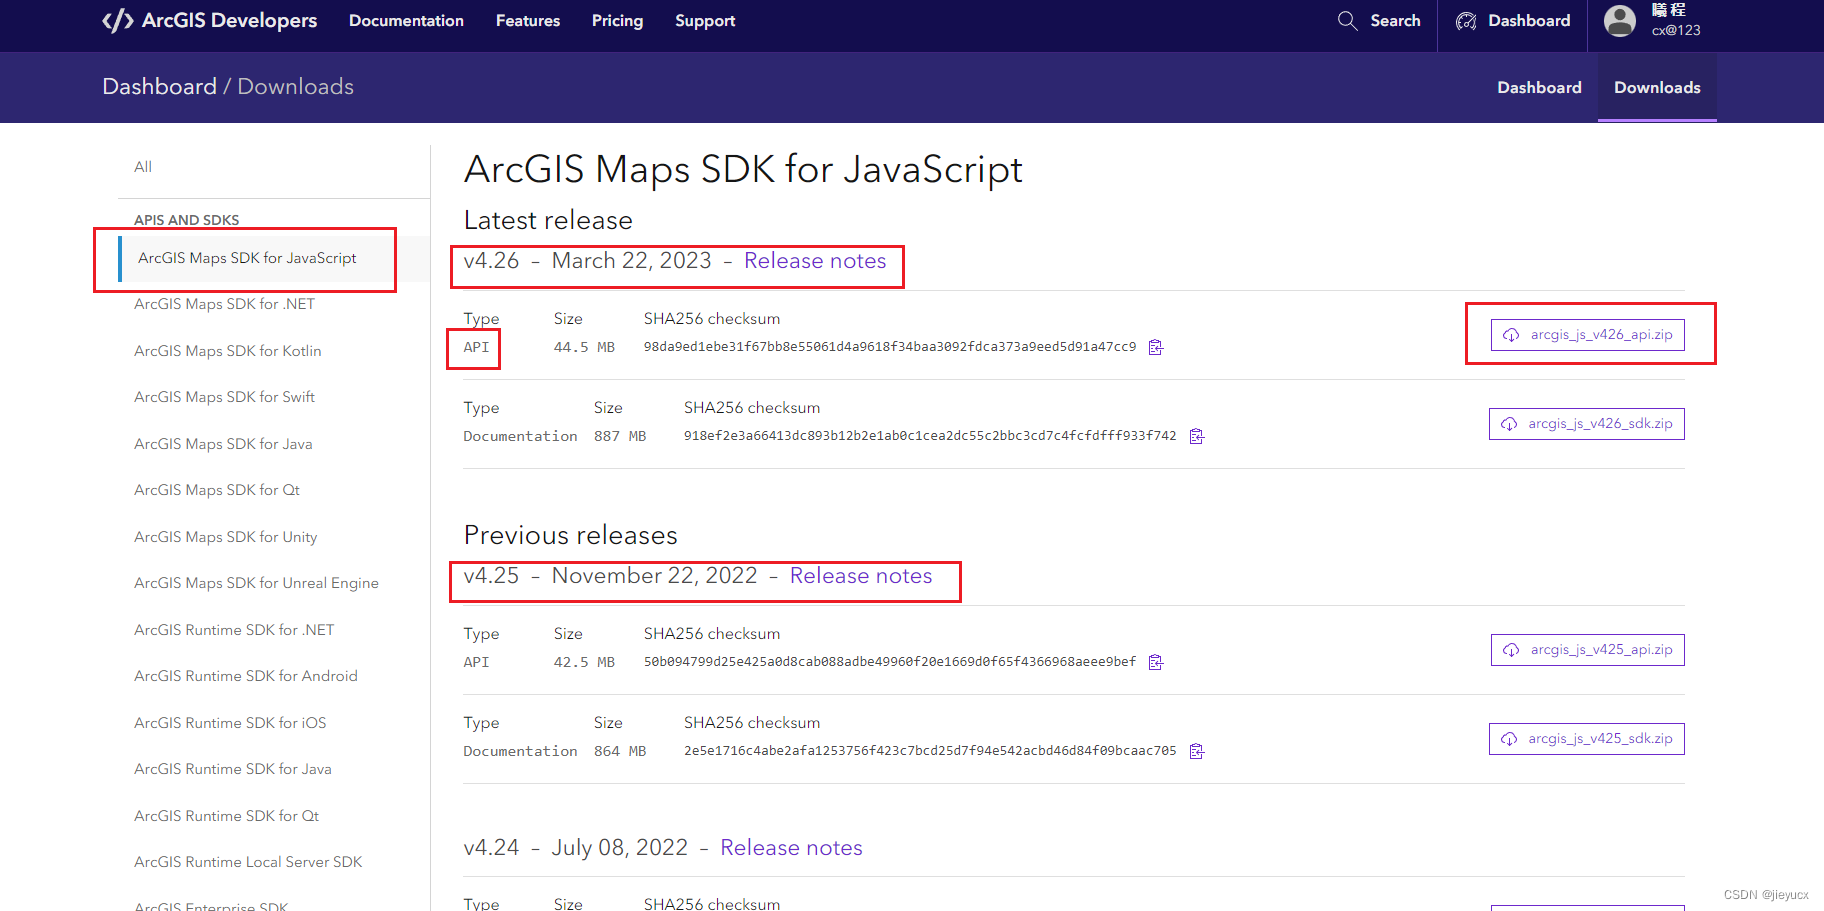Select ArcGIS Maps SDK for Unreal Engine
Screen dimensions: 1824x911
click(x=256, y=583)
